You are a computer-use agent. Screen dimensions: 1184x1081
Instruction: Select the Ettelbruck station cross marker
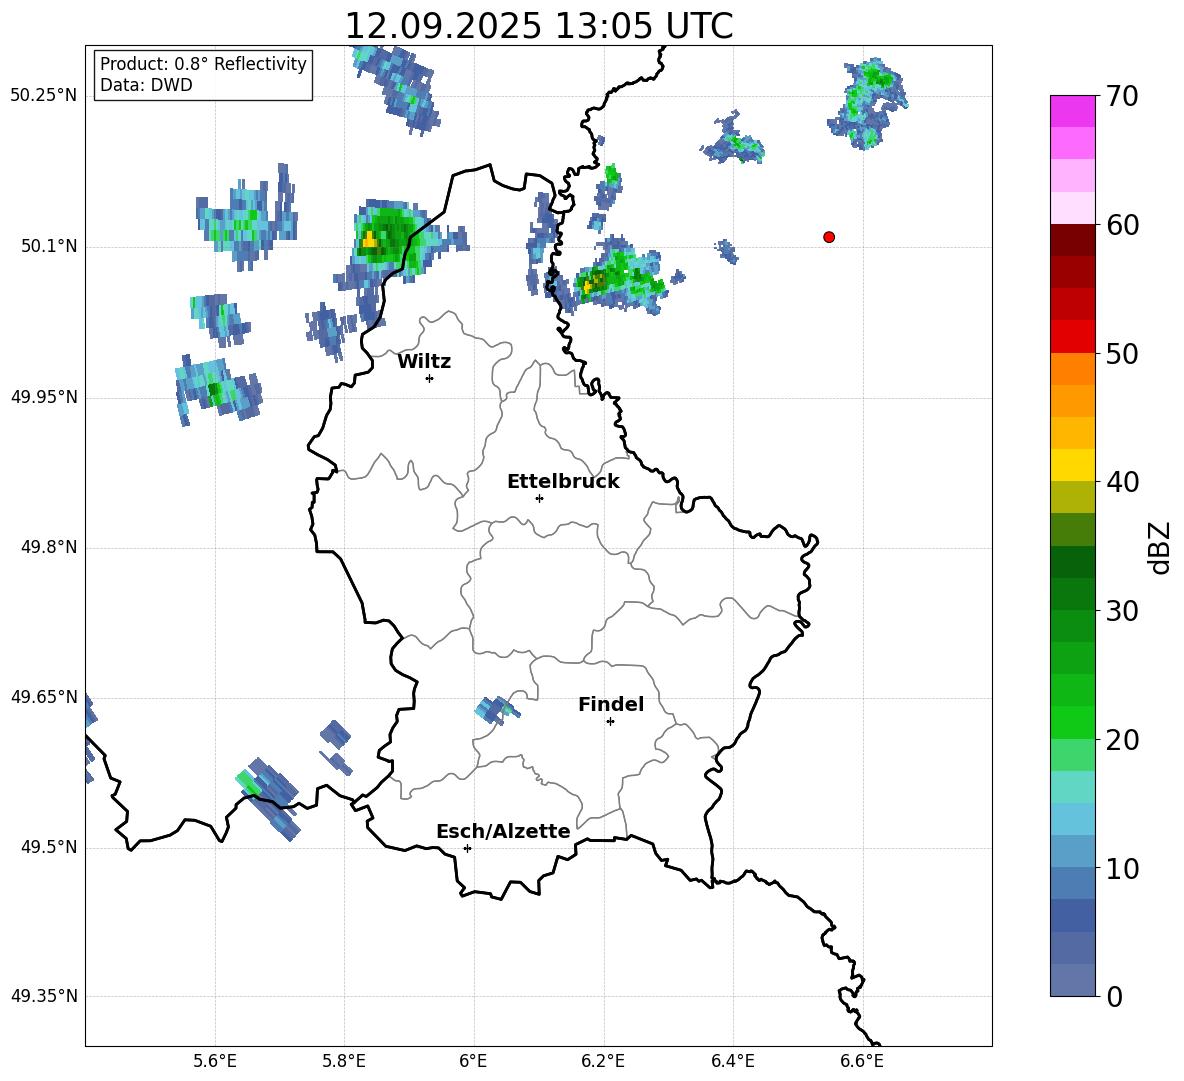click(539, 498)
